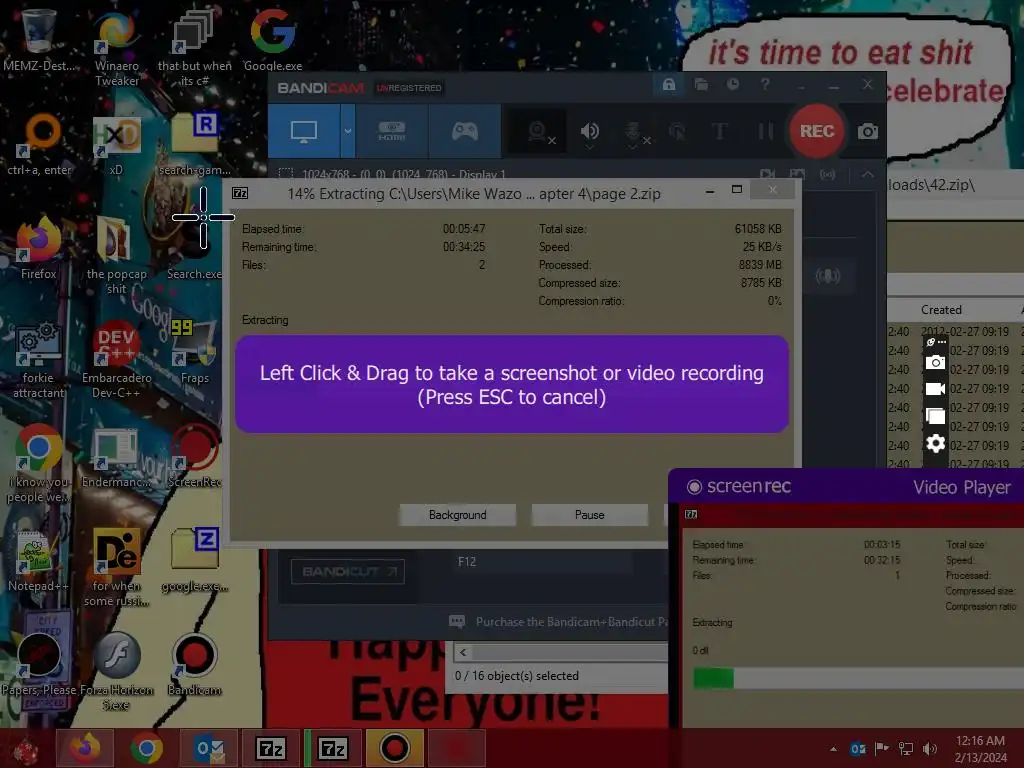Open ScreenRec settings gear icon
Image resolution: width=1024 pixels, height=768 pixels.
935,444
